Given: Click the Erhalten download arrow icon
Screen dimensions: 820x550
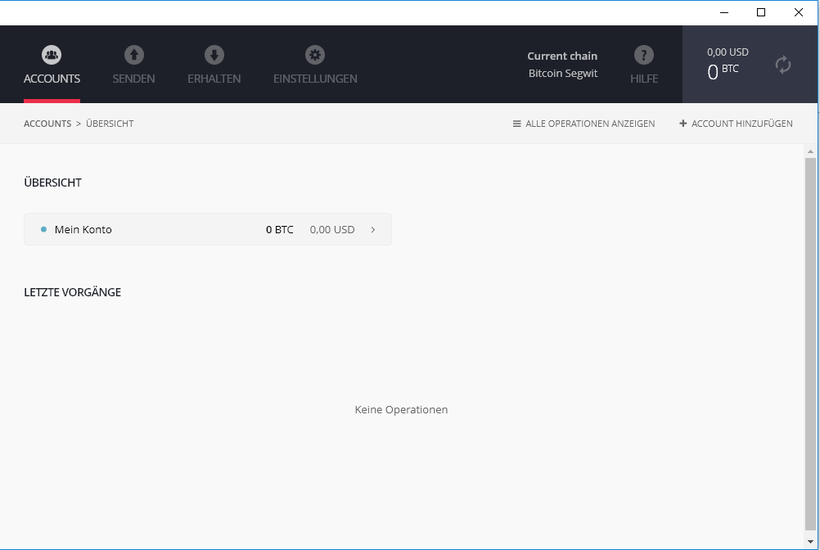Looking at the screenshot, I should [214, 55].
